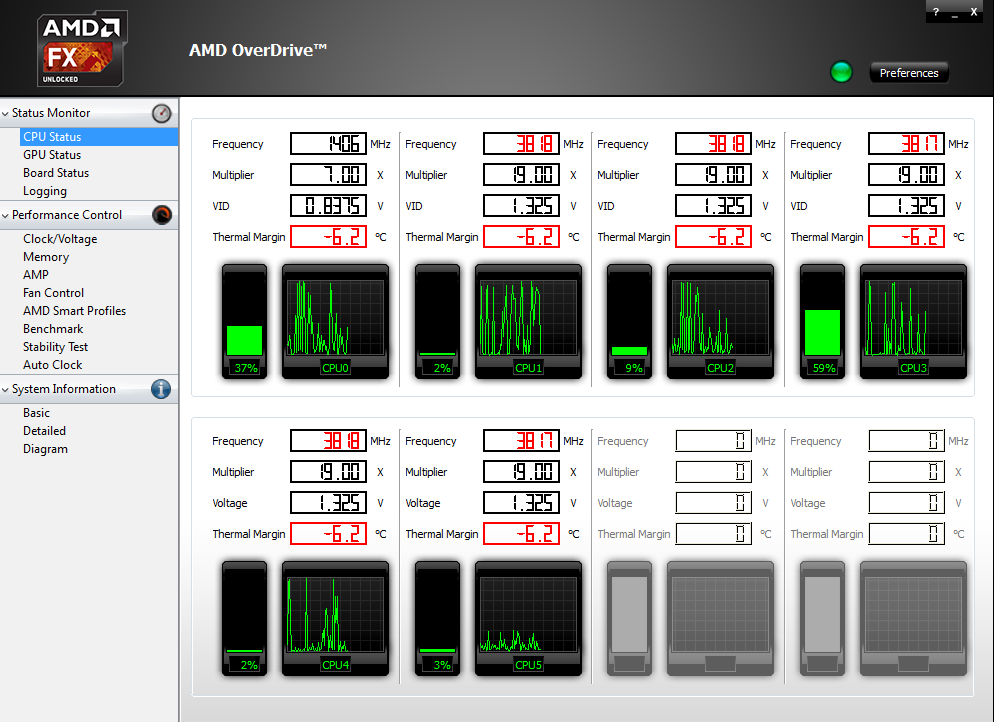The width and height of the screenshot is (994, 722).
Task: Click CPU5's 19.00 multiplier value
Action: 521,472
